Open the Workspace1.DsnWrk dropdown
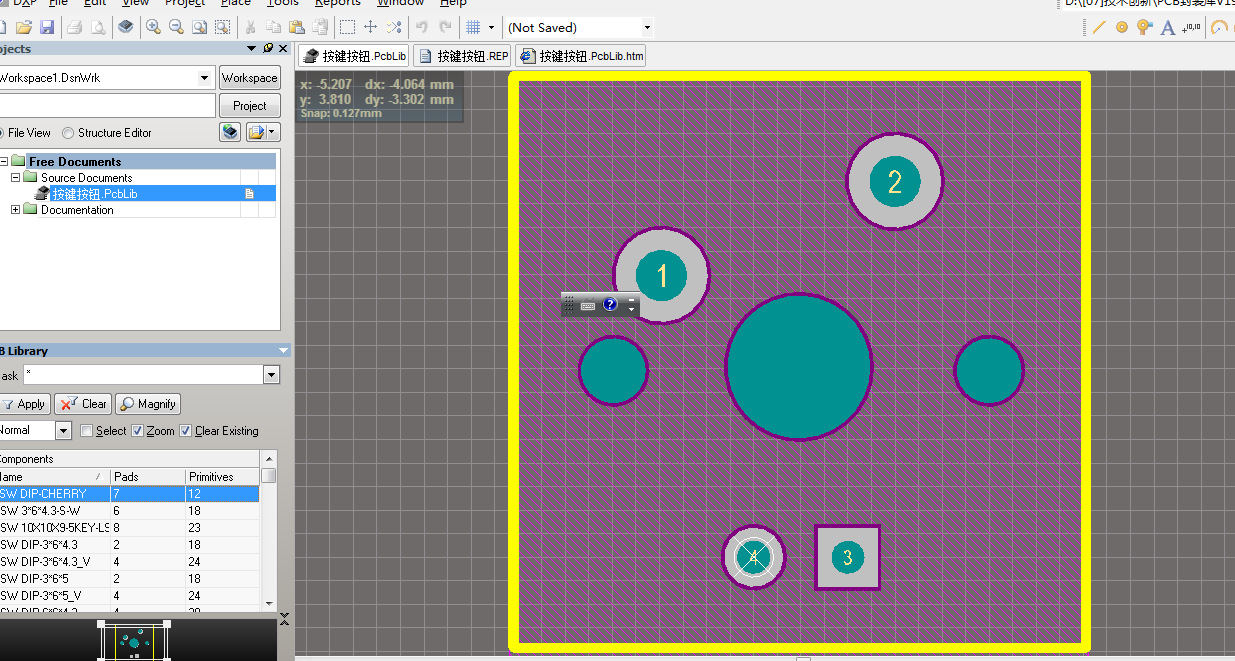This screenshot has height=661, width=1235. tap(205, 78)
